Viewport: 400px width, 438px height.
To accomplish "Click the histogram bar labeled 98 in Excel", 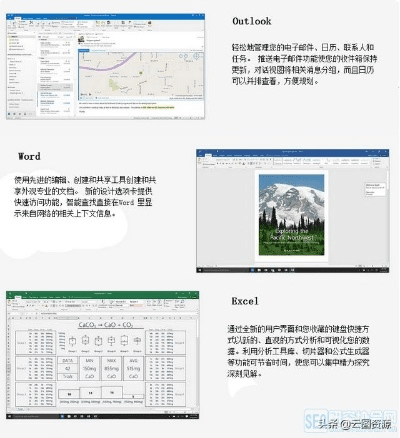I will pos(69,394).
